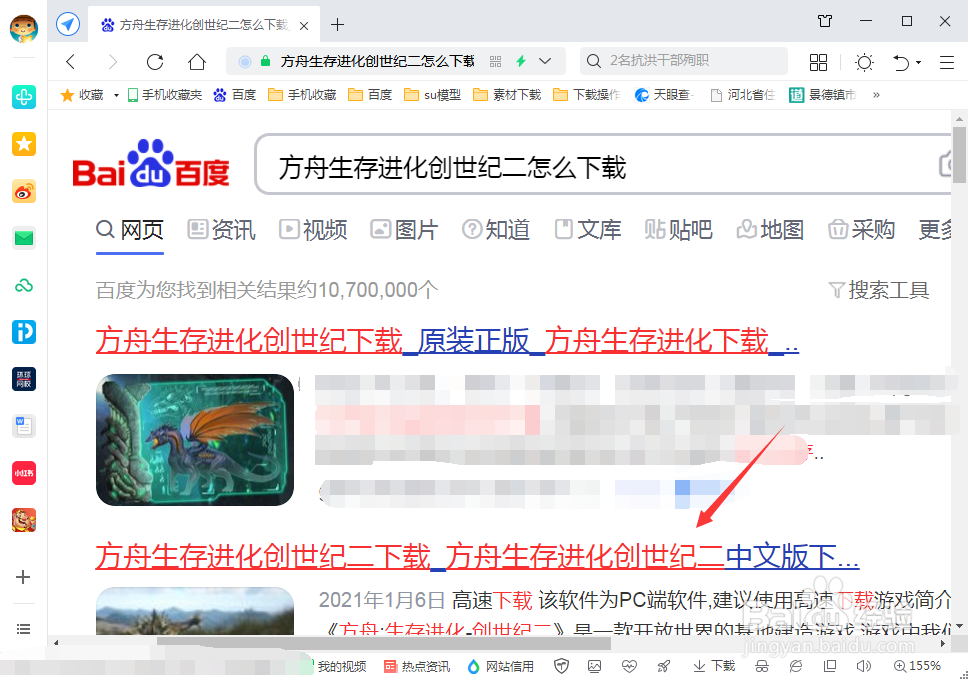Open the 搜索工具 filter dropdown
Screen dimensions: 968x679
[878, 290]
